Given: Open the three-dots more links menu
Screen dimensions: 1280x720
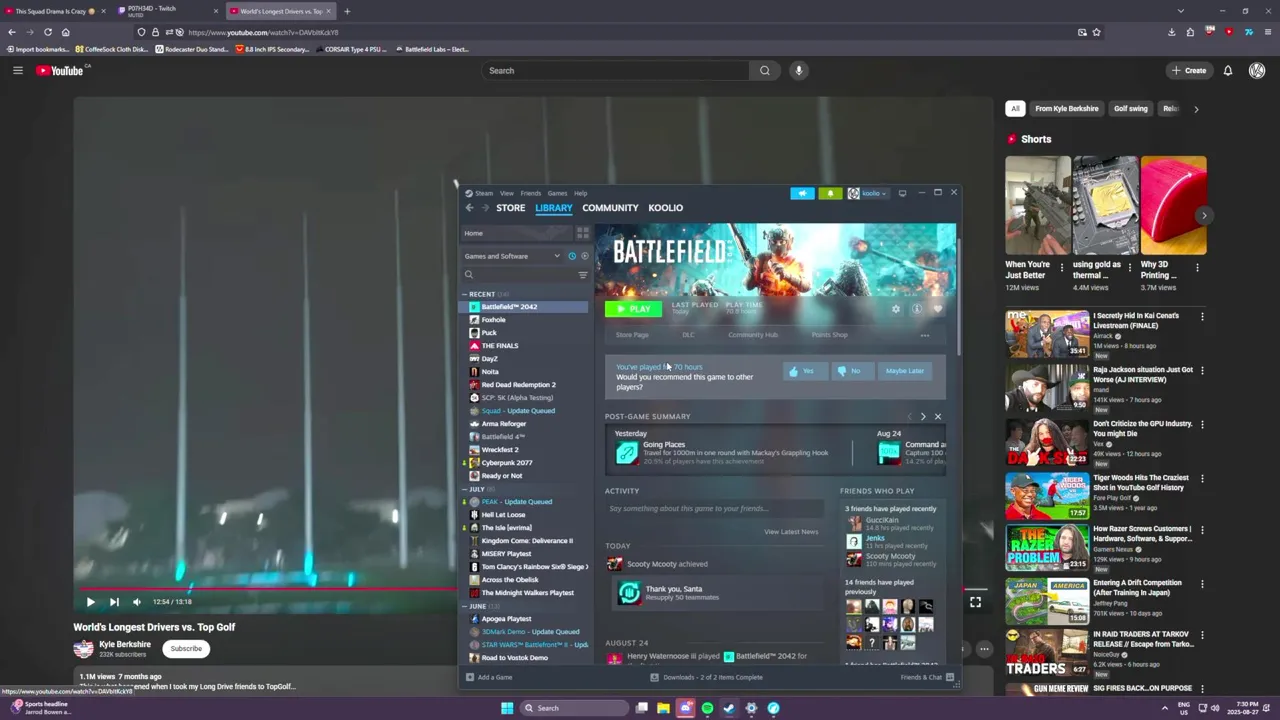Looking at the screenshot, I should tap(925, 335).
